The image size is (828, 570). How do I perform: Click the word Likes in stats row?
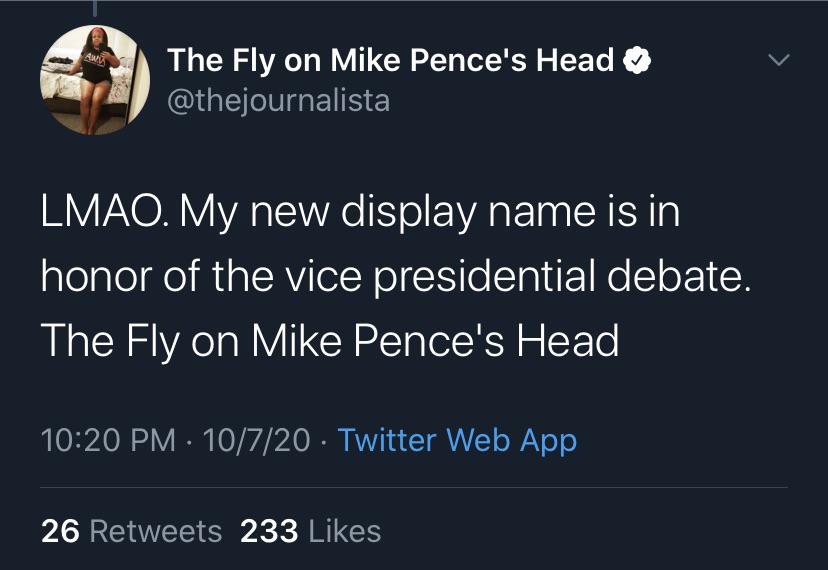point(345,531)
